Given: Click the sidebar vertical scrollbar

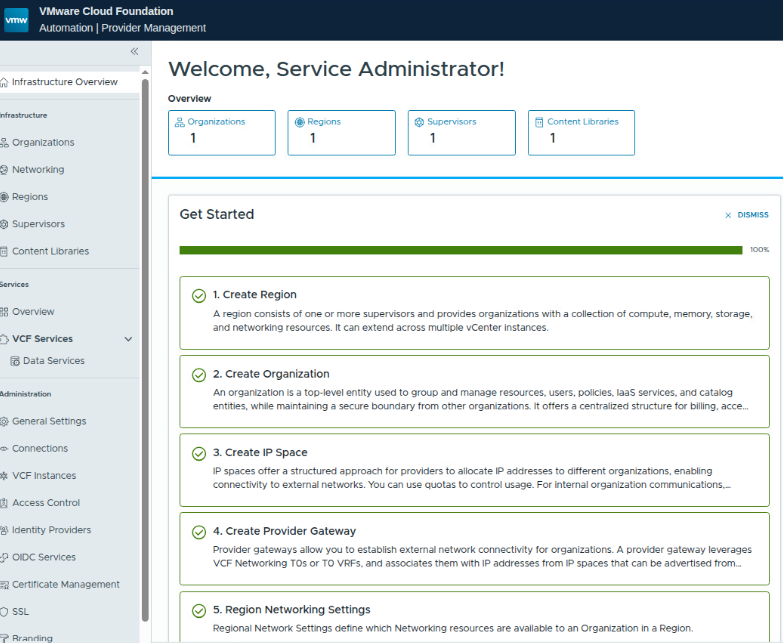Looking at the screenshot, I should (145, 350).
